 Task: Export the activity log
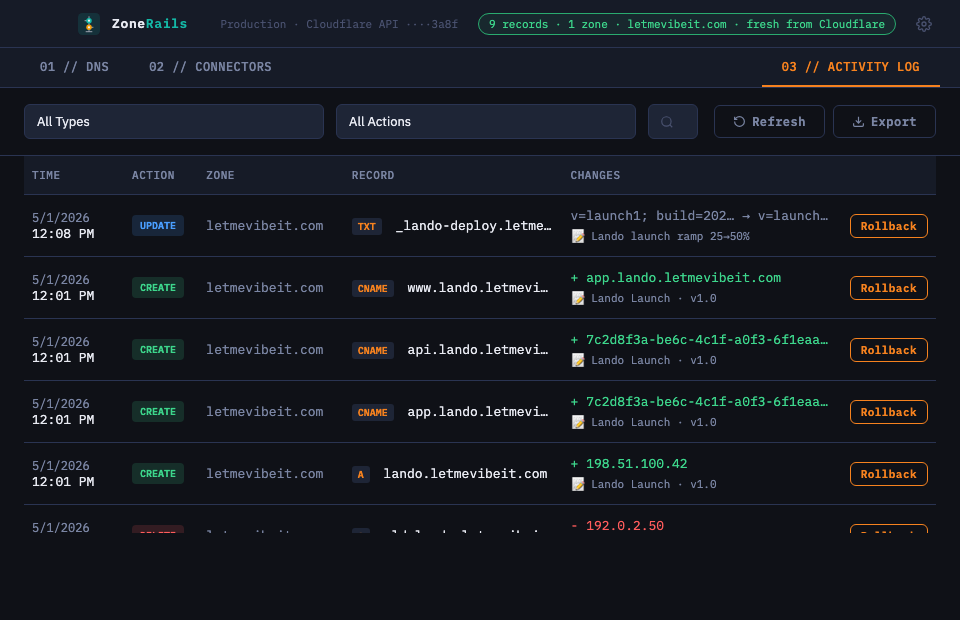(x=884, y=121)
